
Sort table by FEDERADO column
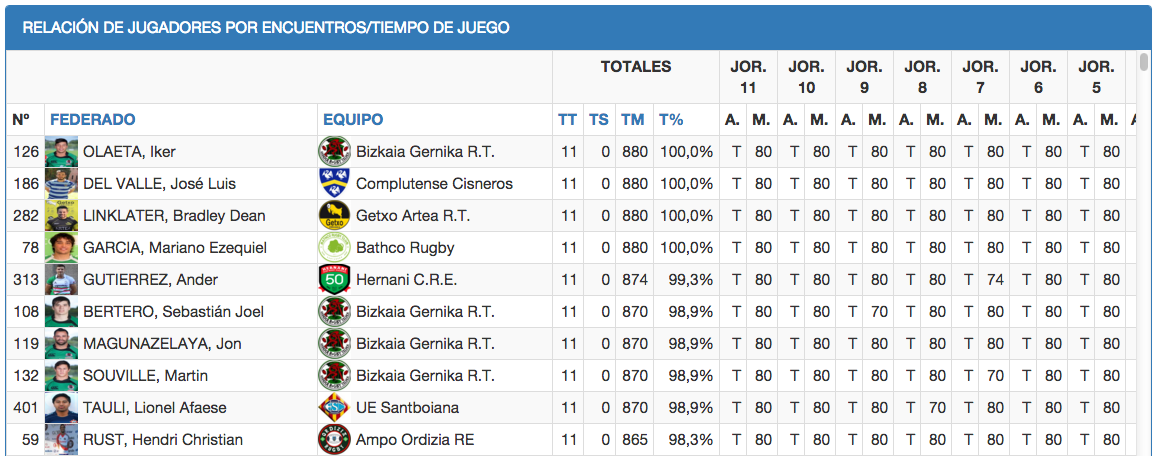[93, 120]
